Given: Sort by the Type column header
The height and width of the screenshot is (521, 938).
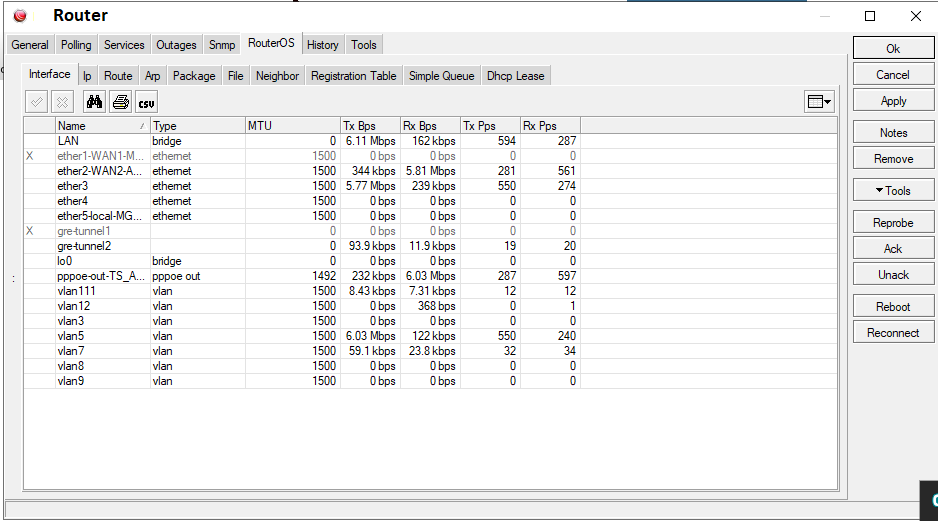Looking at the screenshot, I should (x=197, y=126).
